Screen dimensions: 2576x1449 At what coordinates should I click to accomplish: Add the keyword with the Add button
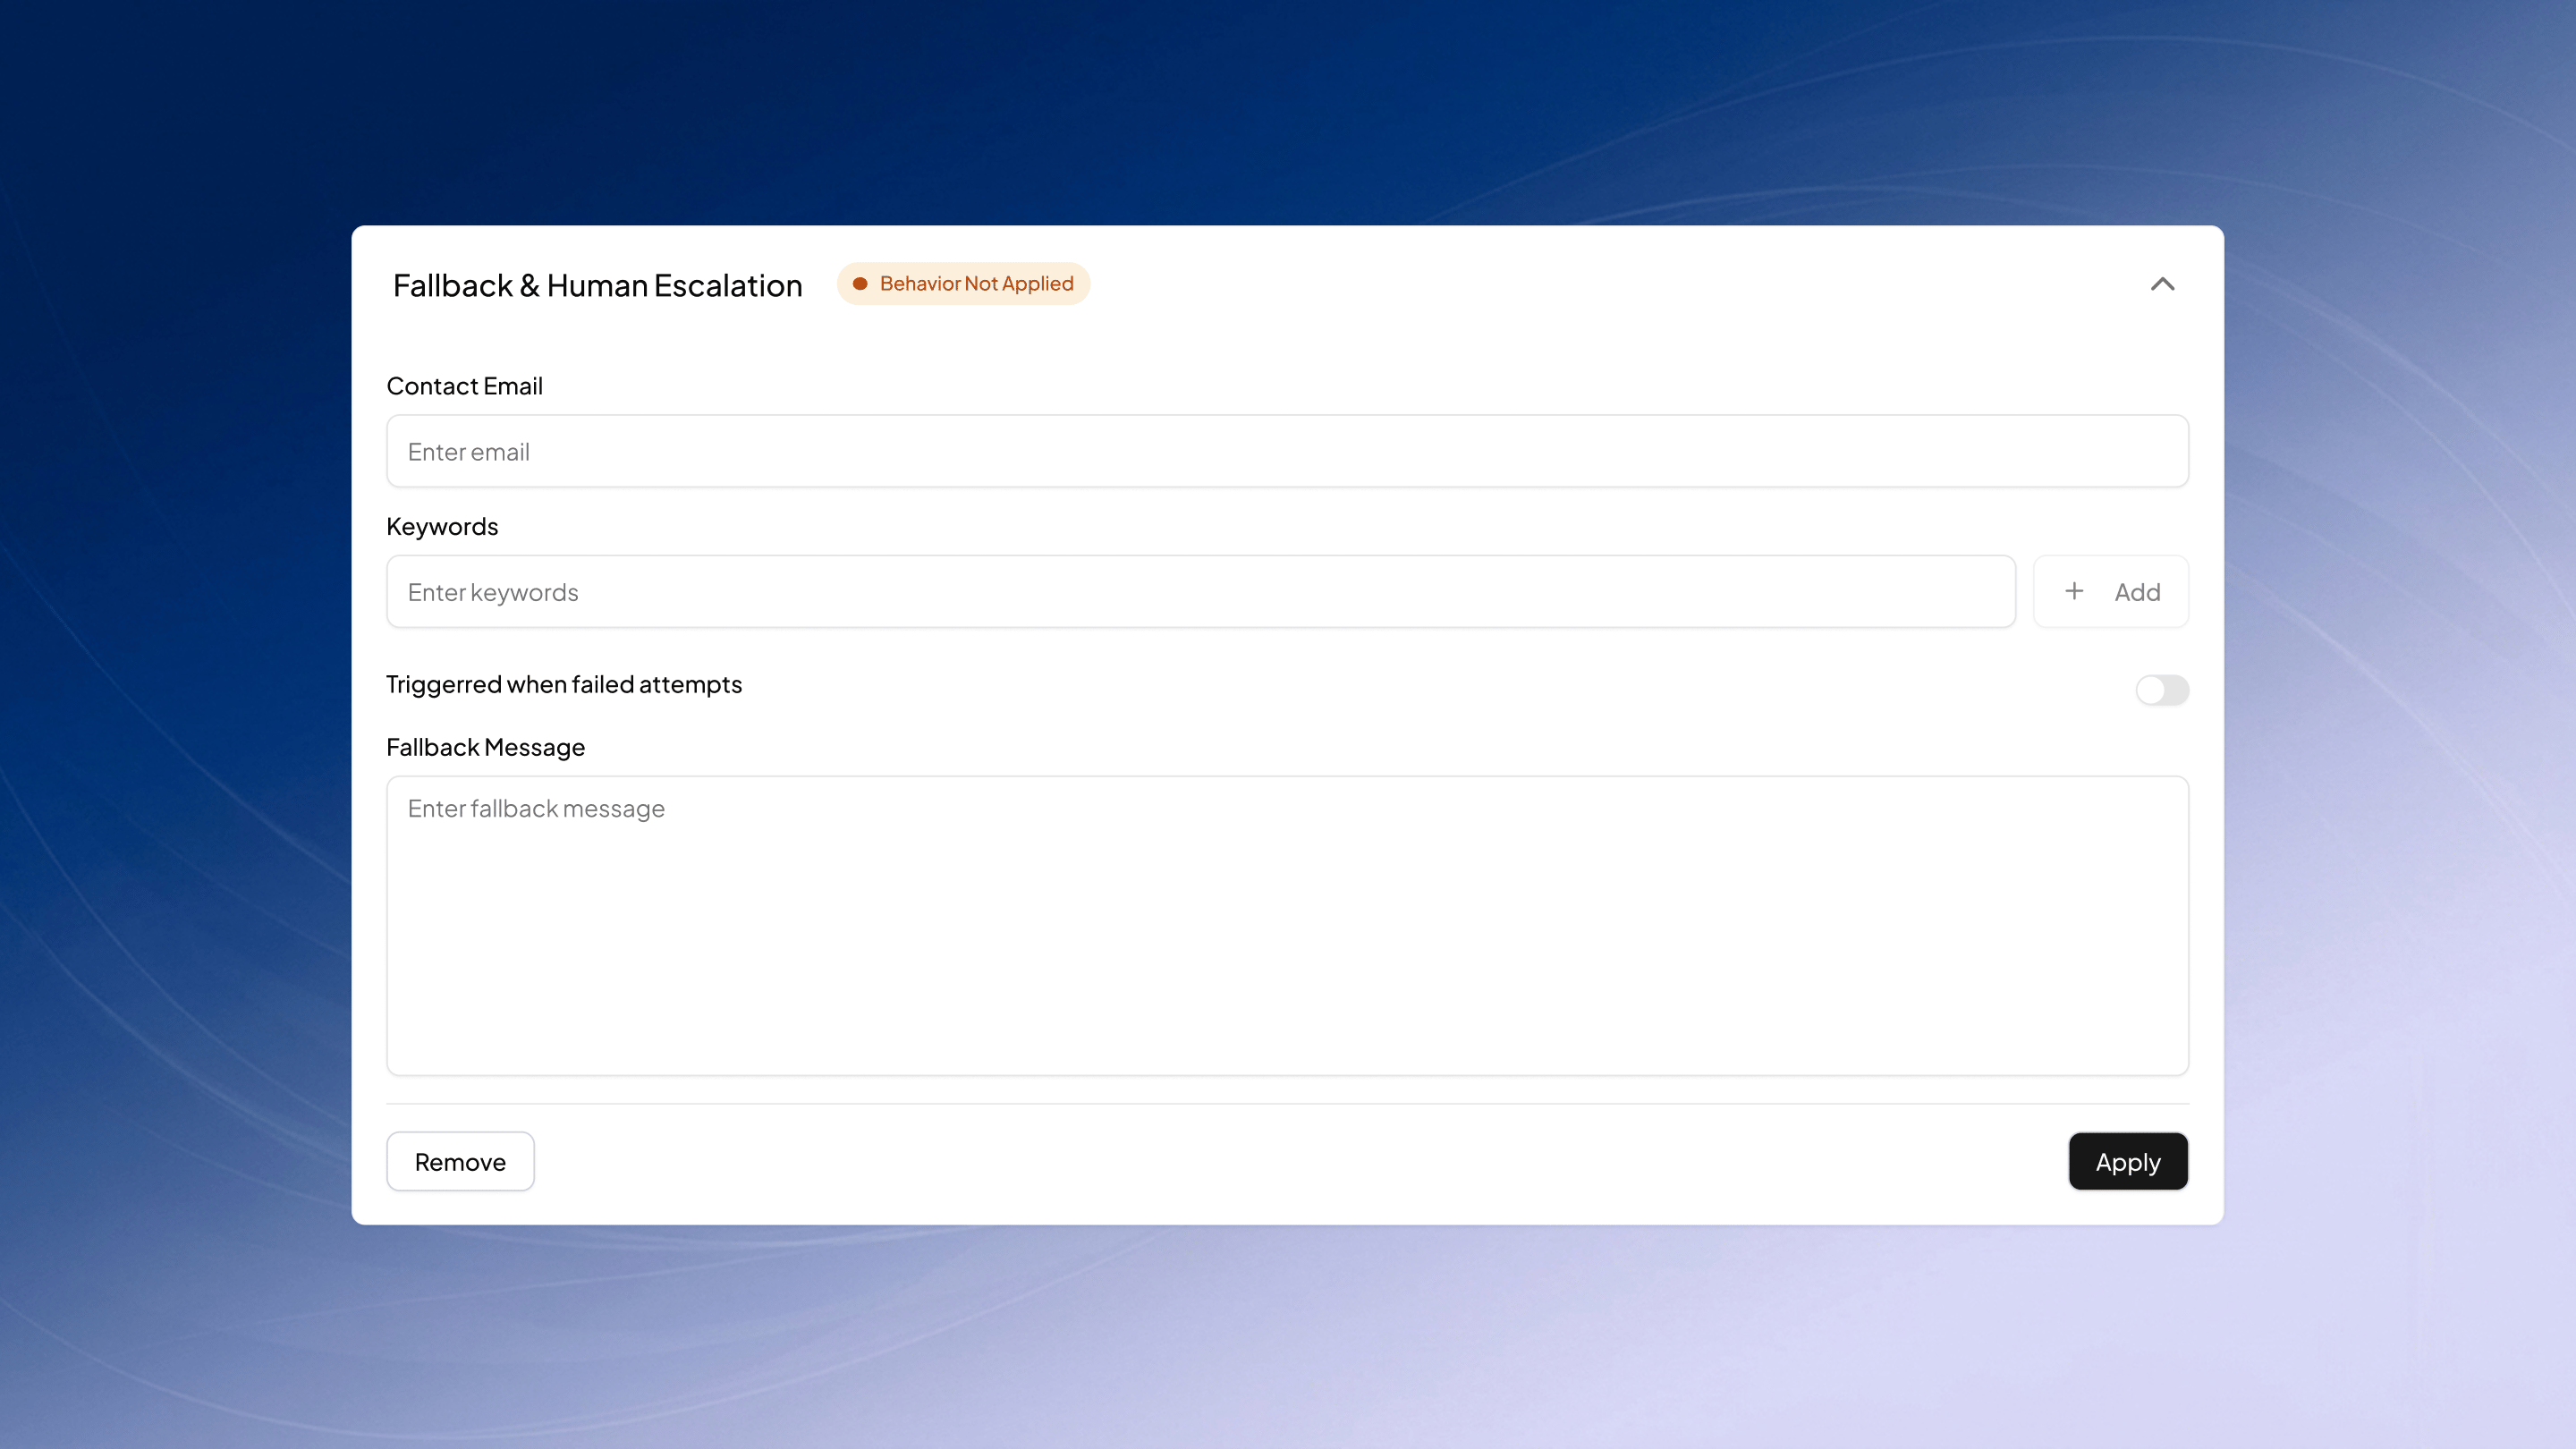(2111, 592)
